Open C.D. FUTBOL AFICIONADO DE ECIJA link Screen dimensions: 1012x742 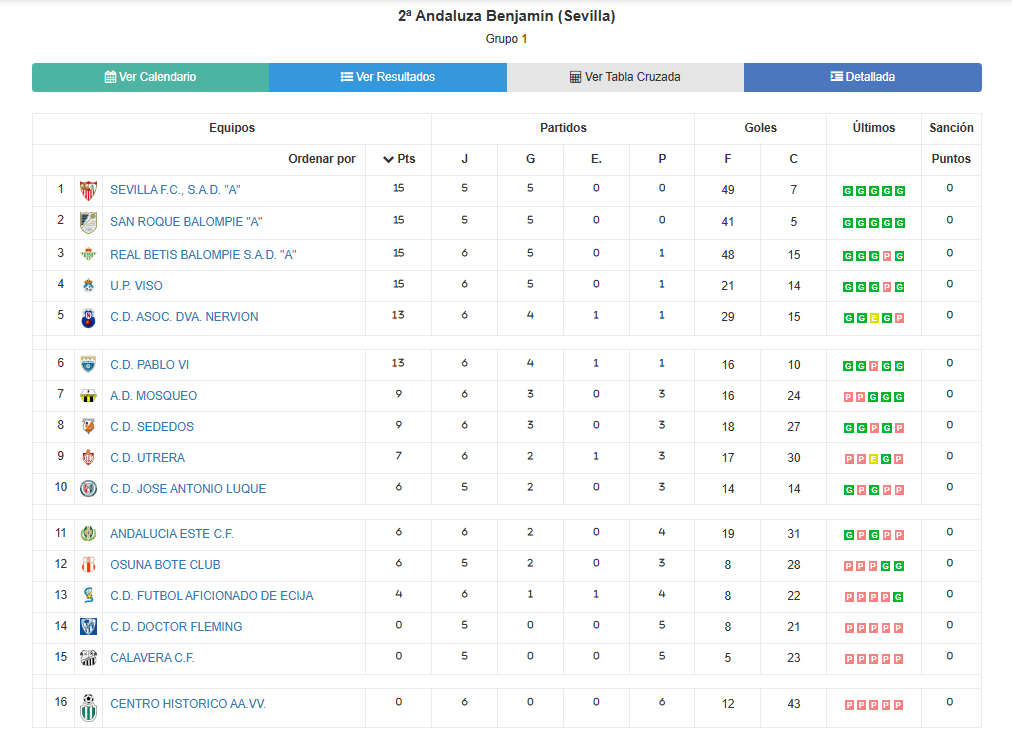click(x=212, y=596)
